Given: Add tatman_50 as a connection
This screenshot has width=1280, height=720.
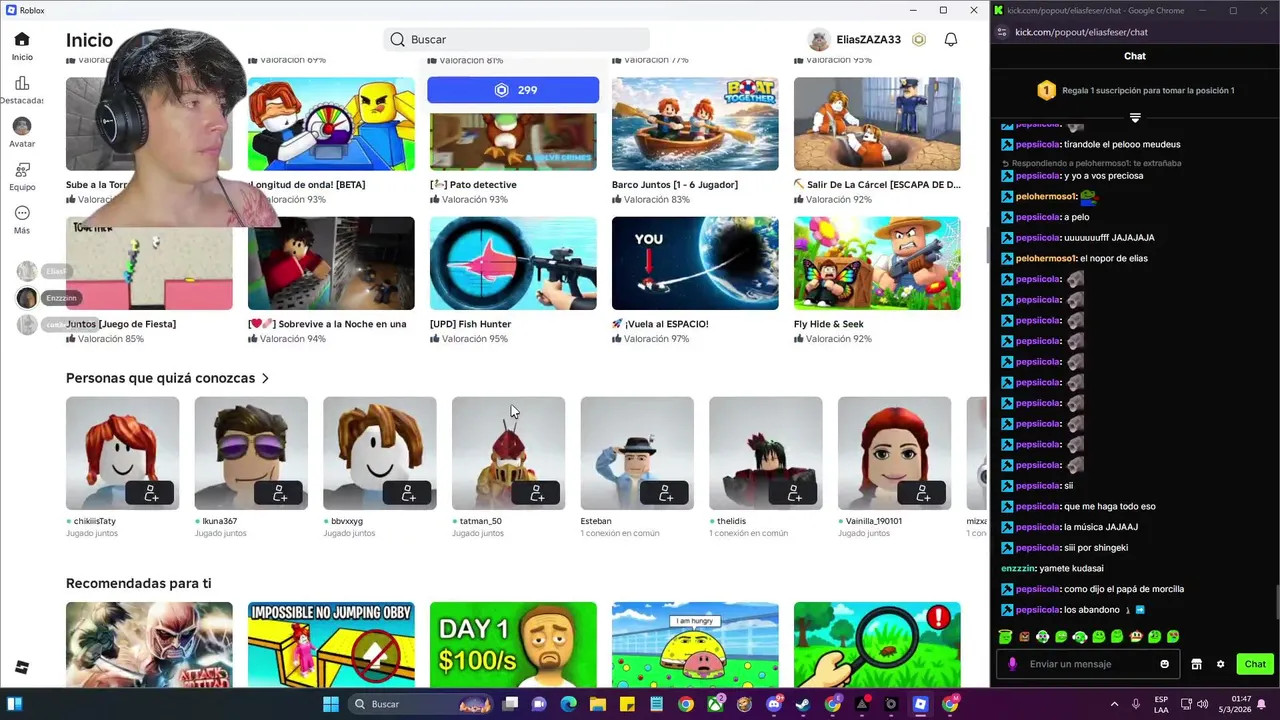Looking at the screenshot, I should point(536,494).
